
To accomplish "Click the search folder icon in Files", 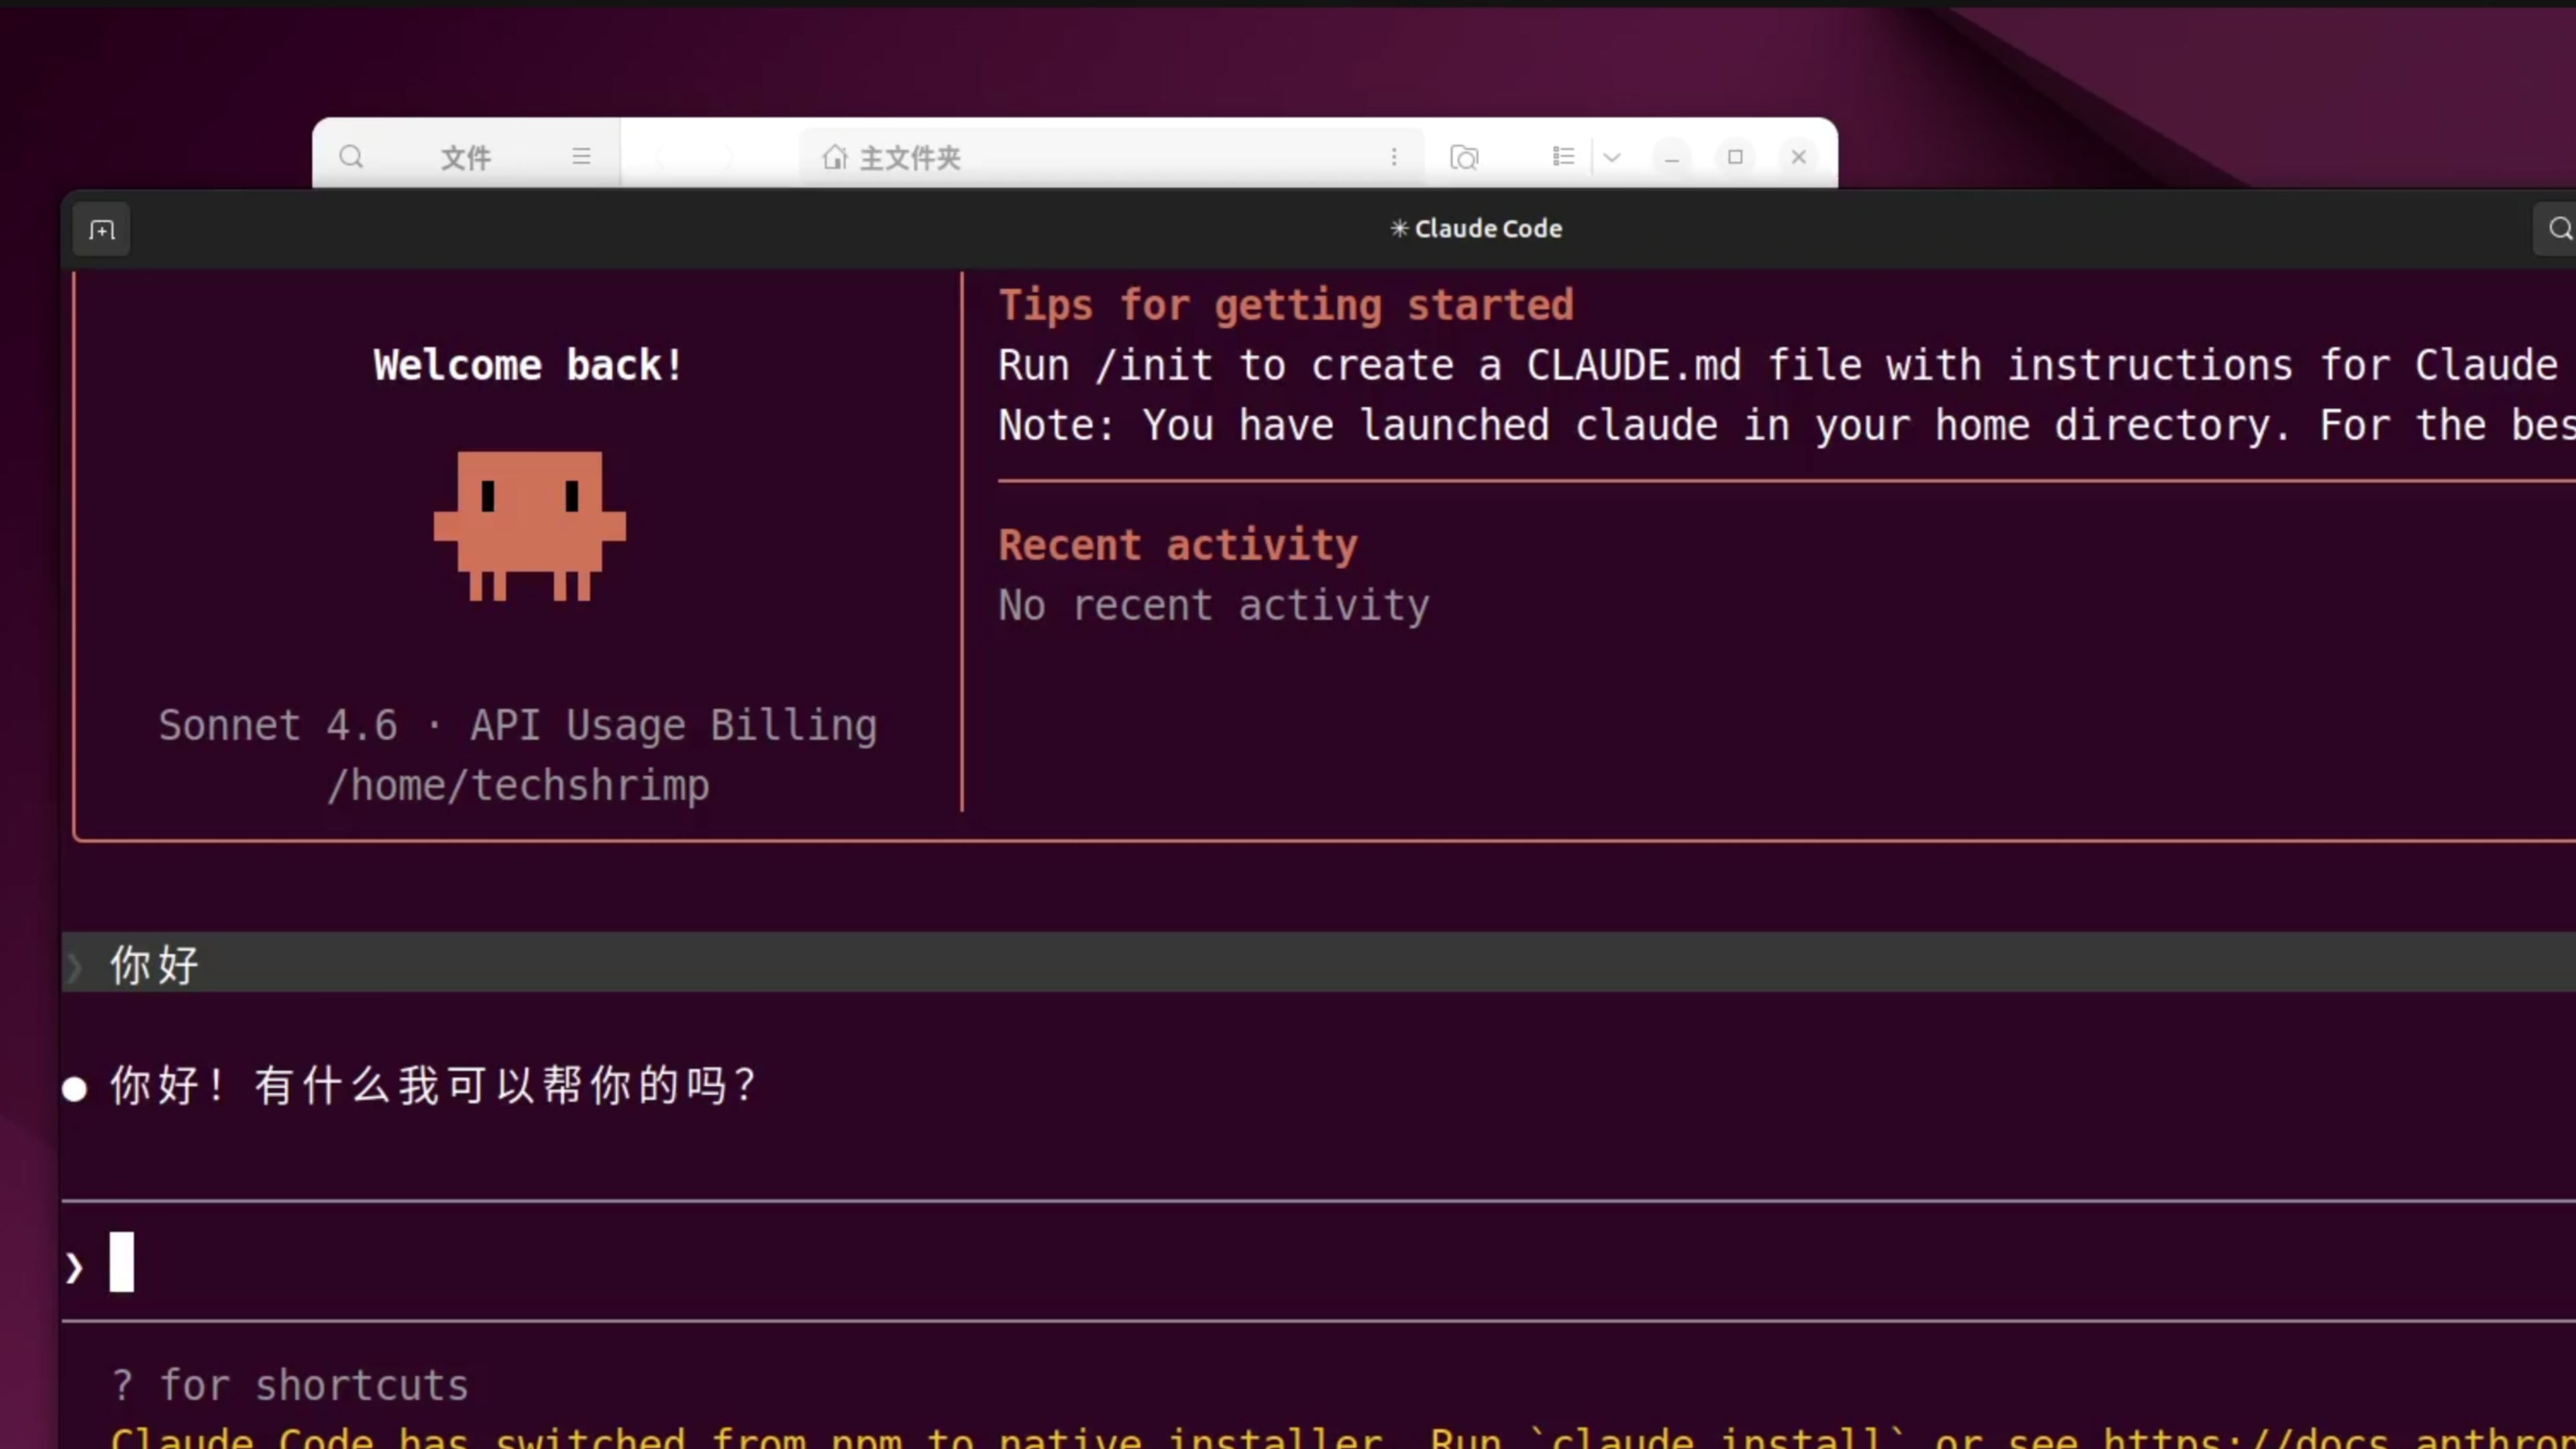I will pos(1464,157).
